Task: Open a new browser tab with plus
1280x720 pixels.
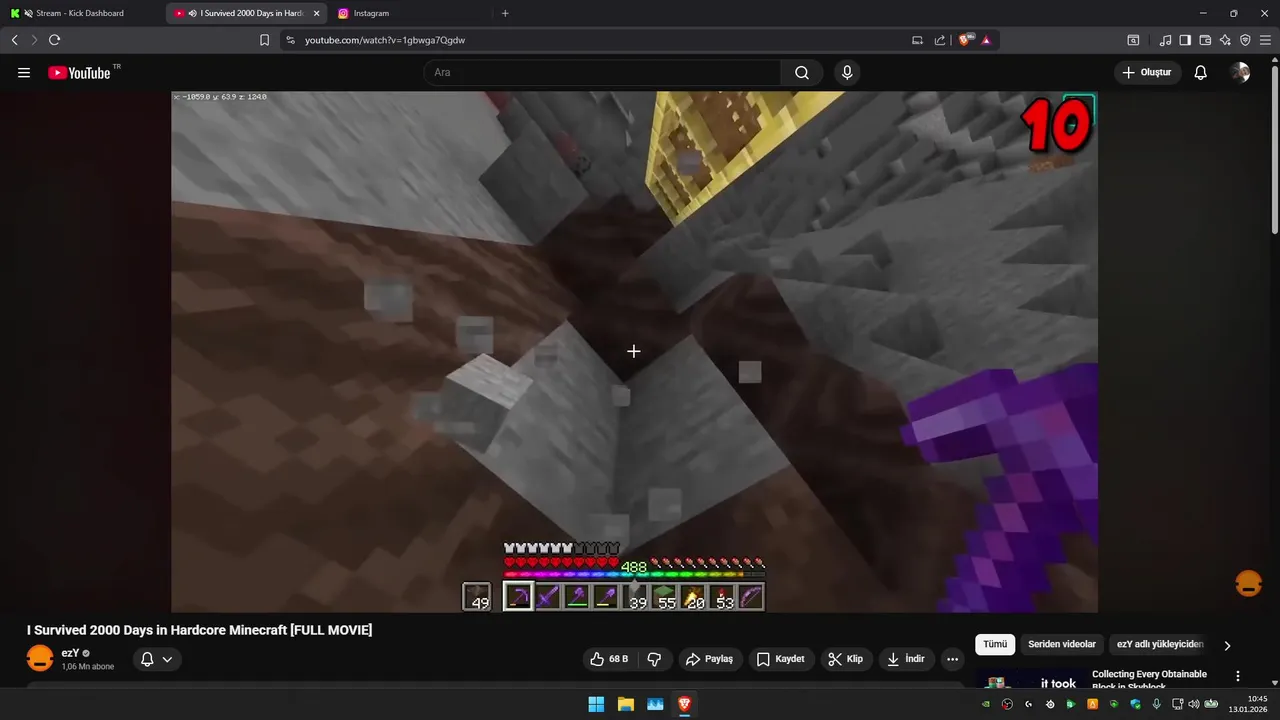Action: (505, 13)
